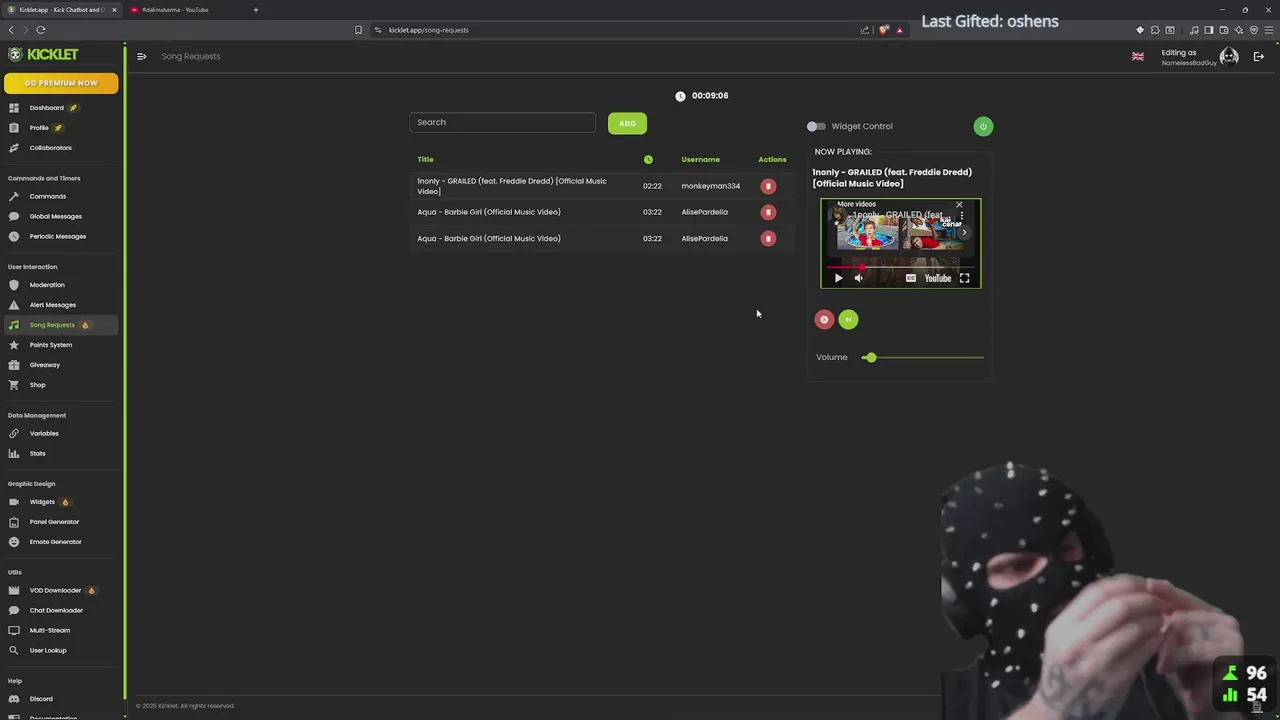Collapse sidebar with hamburger icon
The image size is (1280, 720).
pyautogui.click(x=141, y=56)
